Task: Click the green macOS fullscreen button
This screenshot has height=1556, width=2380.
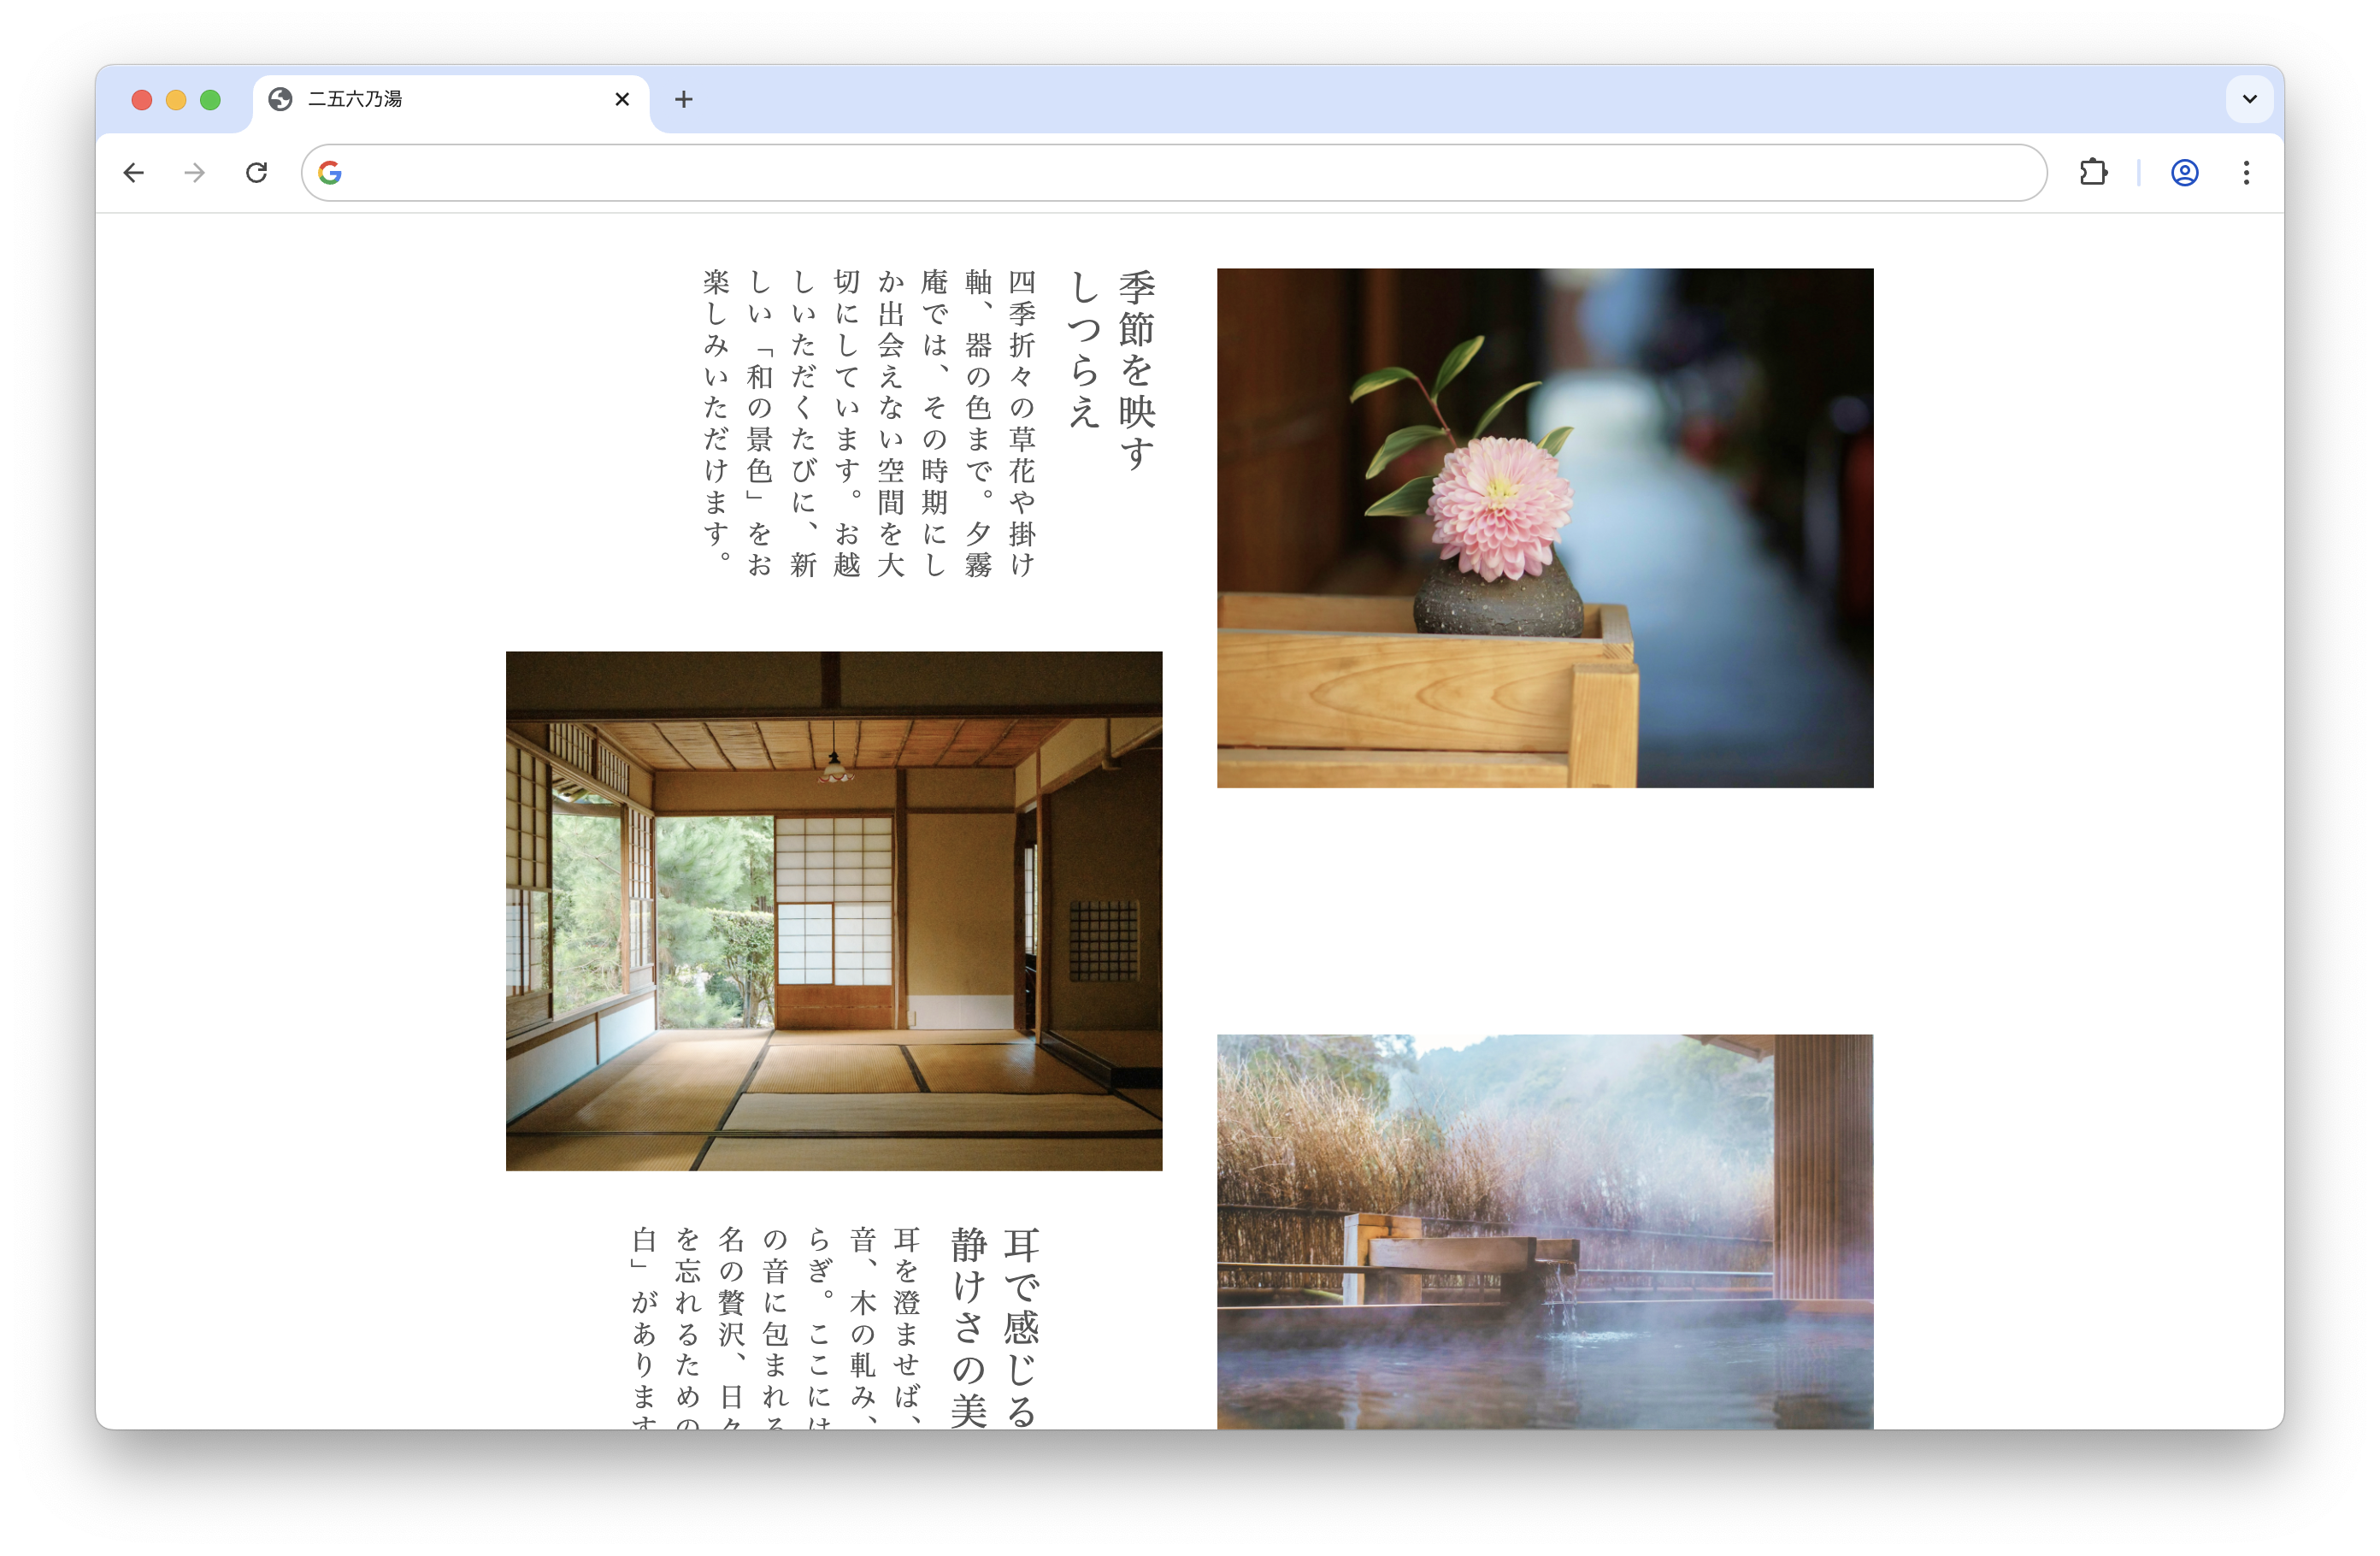Action: [x=210, y=100]
